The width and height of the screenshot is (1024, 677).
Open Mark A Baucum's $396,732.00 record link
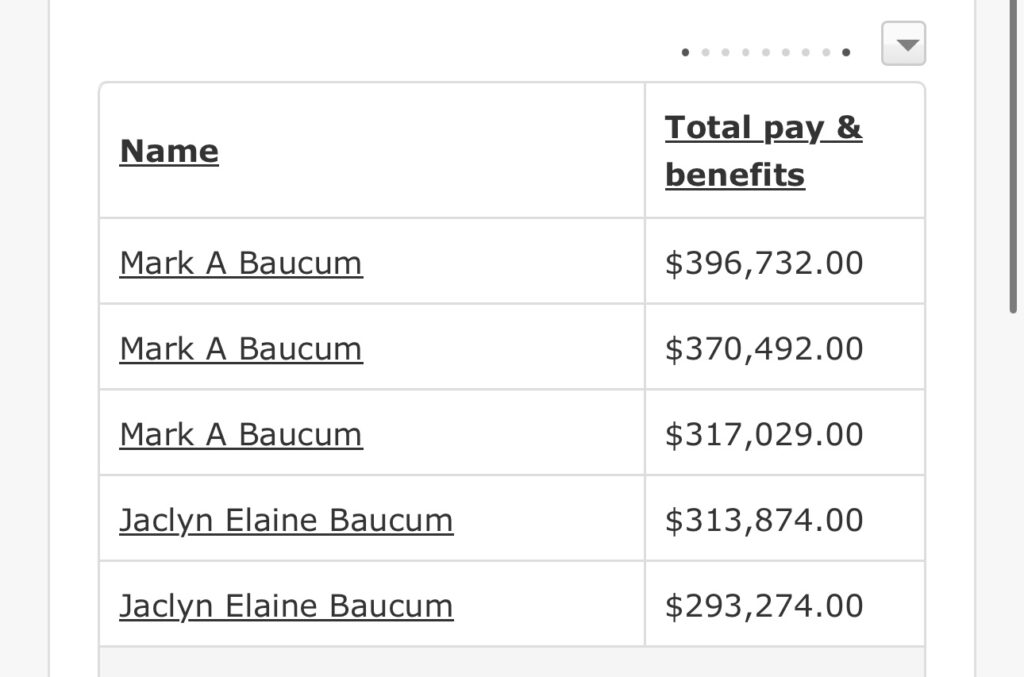pos(241,263)
